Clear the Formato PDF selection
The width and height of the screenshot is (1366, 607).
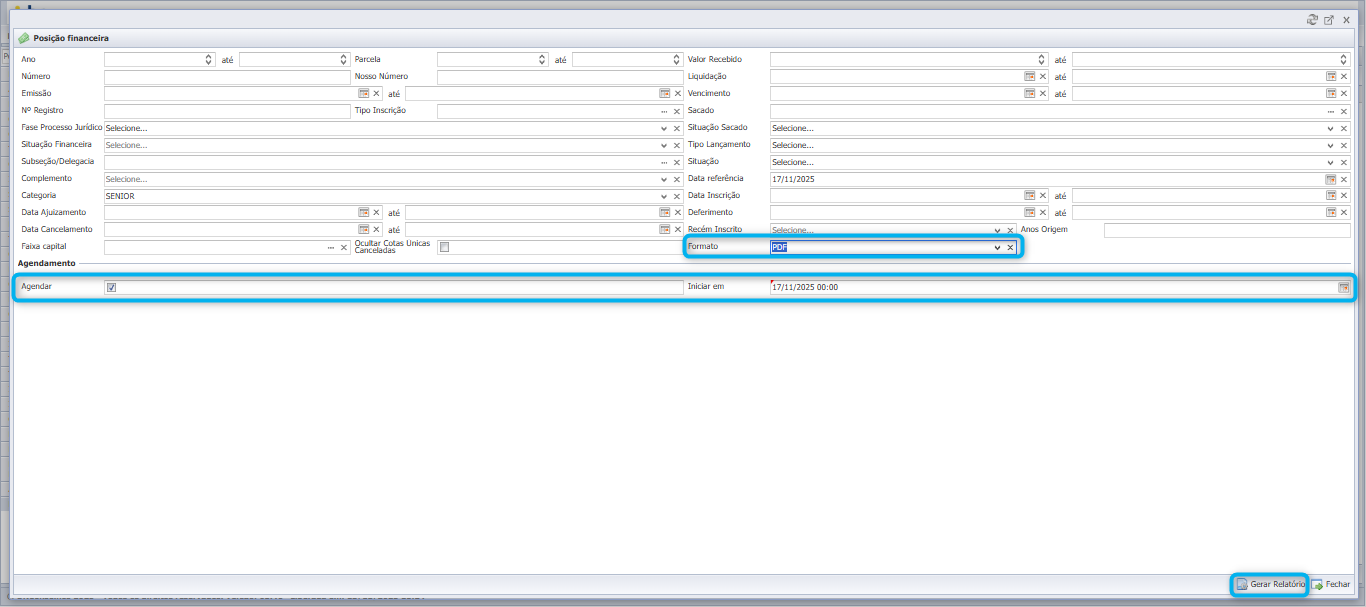click(x=1010, y=247)
